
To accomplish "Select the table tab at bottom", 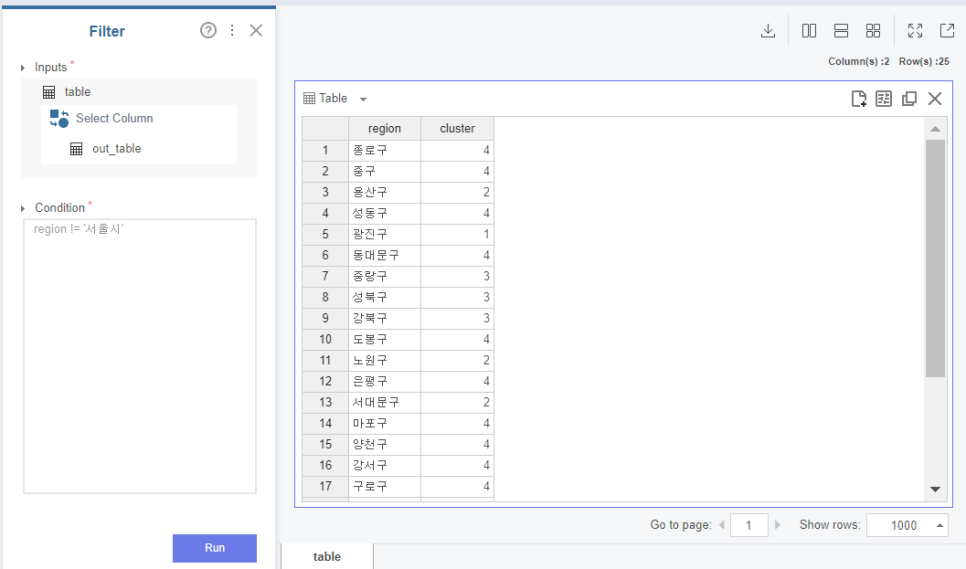I will [x=327, y=557].
